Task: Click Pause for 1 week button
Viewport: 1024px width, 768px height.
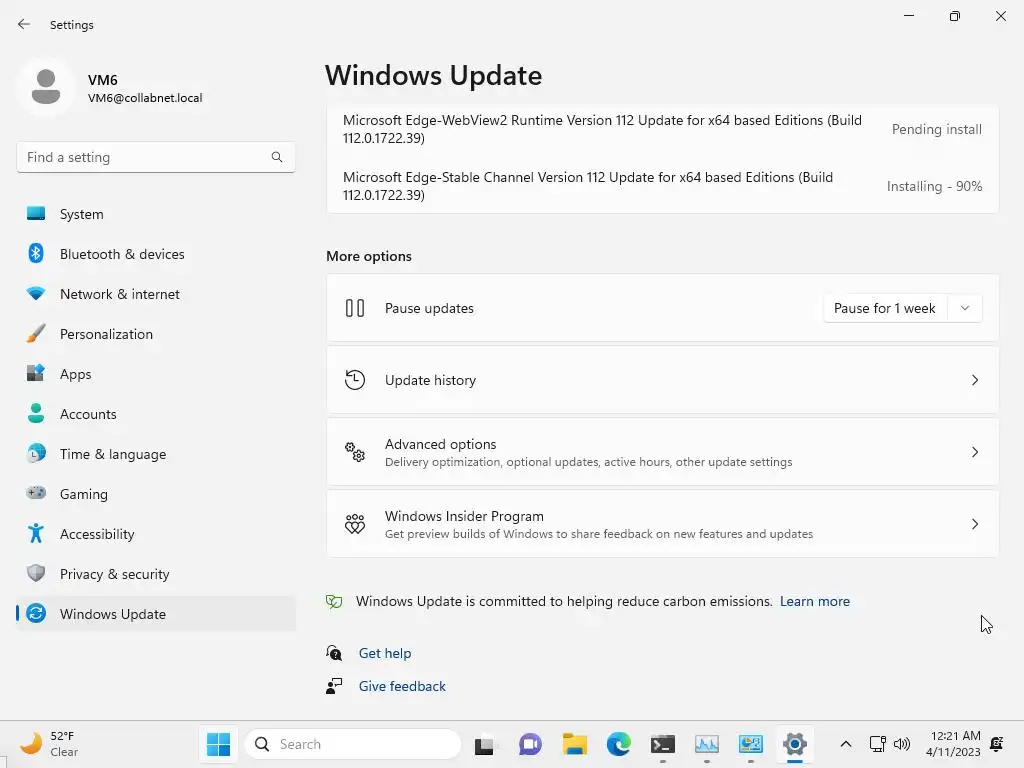Action: [x=885, y=308]
